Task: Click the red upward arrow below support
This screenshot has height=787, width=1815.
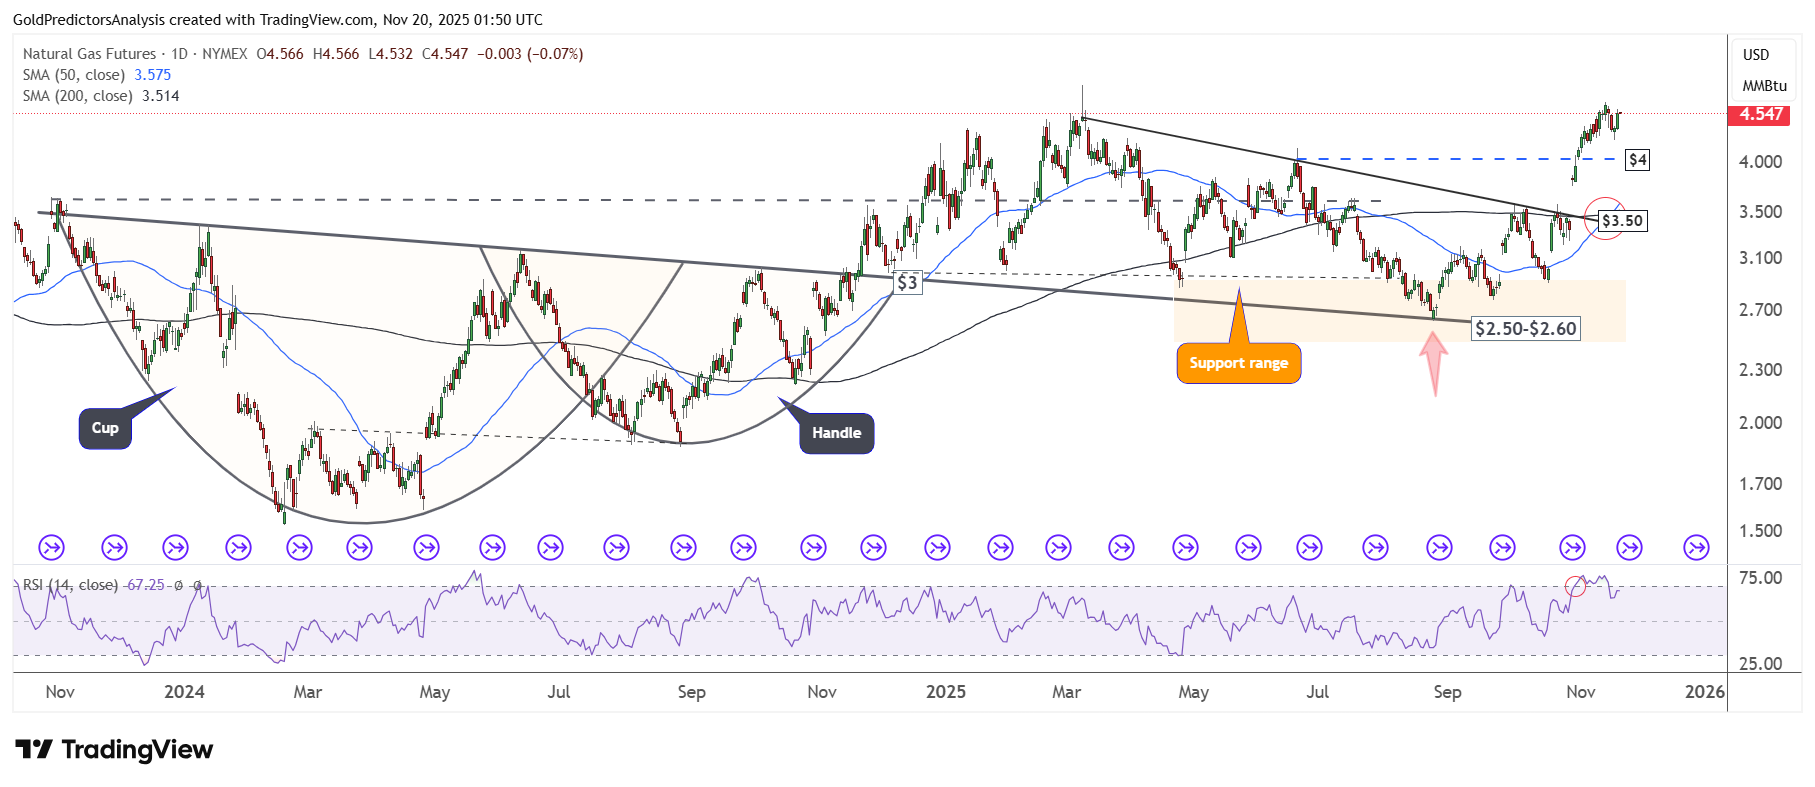Action: 1434,362
